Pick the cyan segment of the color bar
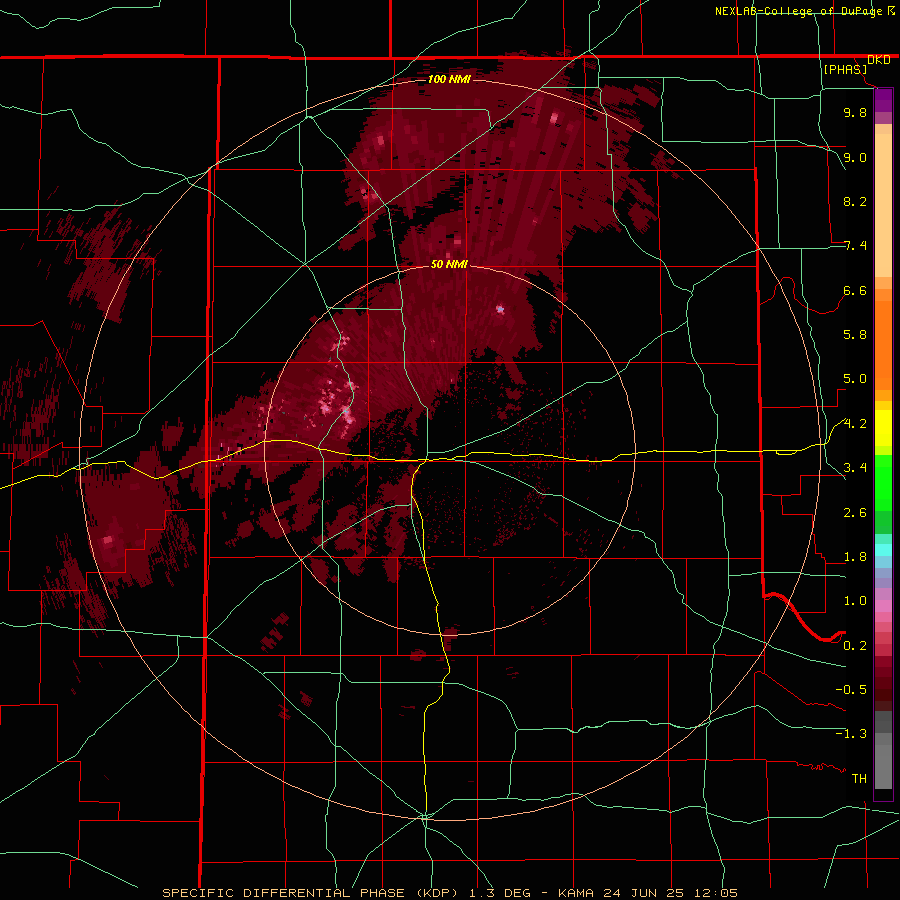Image resolution: width=900 pixels, height=900 pixels. pyautogui.click(x=883, y=550)
